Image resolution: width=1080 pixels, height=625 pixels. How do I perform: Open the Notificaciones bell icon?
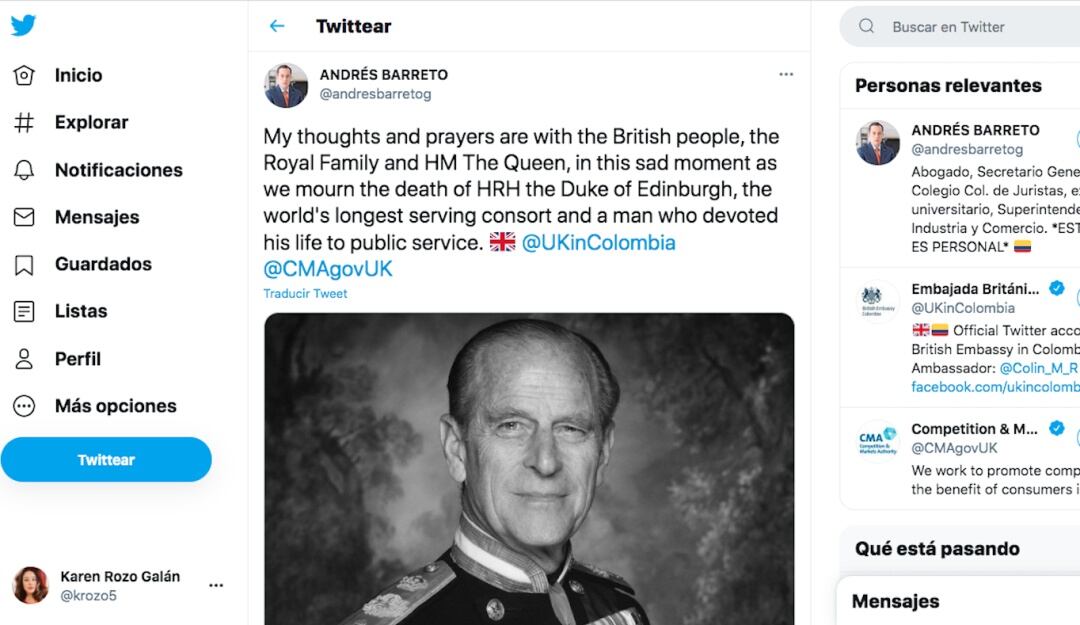click(x=24, y=170)
